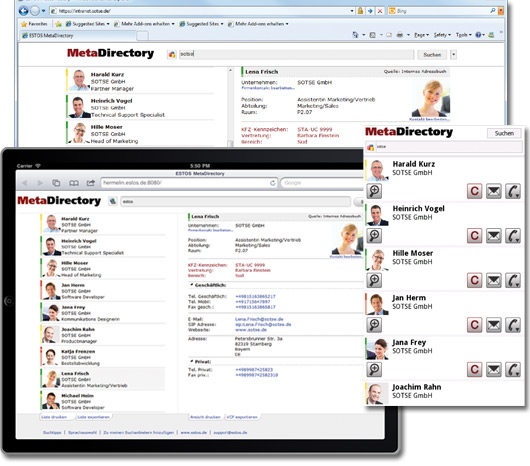Click the Liste drucken link
The image size is (530, 466).
[x=54, y=417]
